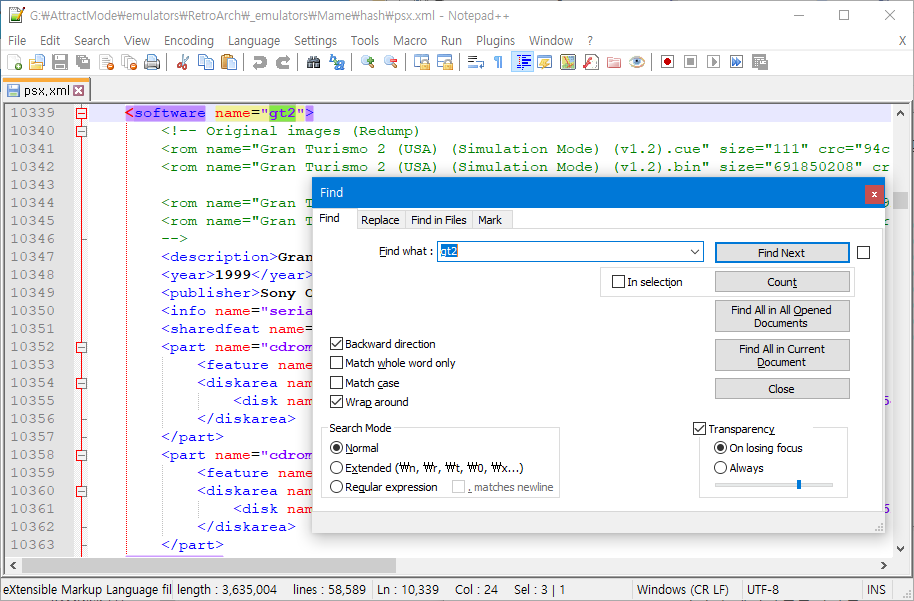This screenshot has height=601, width=914.
Task: Create a new file with the toolbar icon
Action: [14, 62]
